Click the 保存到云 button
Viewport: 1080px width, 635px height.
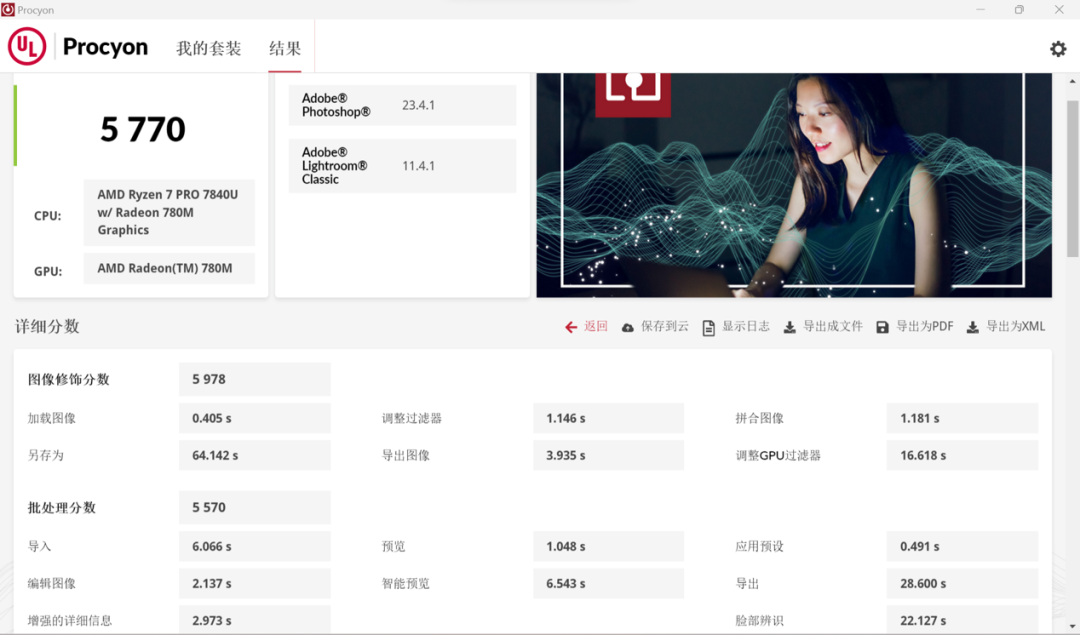click(x=665, y=326)
